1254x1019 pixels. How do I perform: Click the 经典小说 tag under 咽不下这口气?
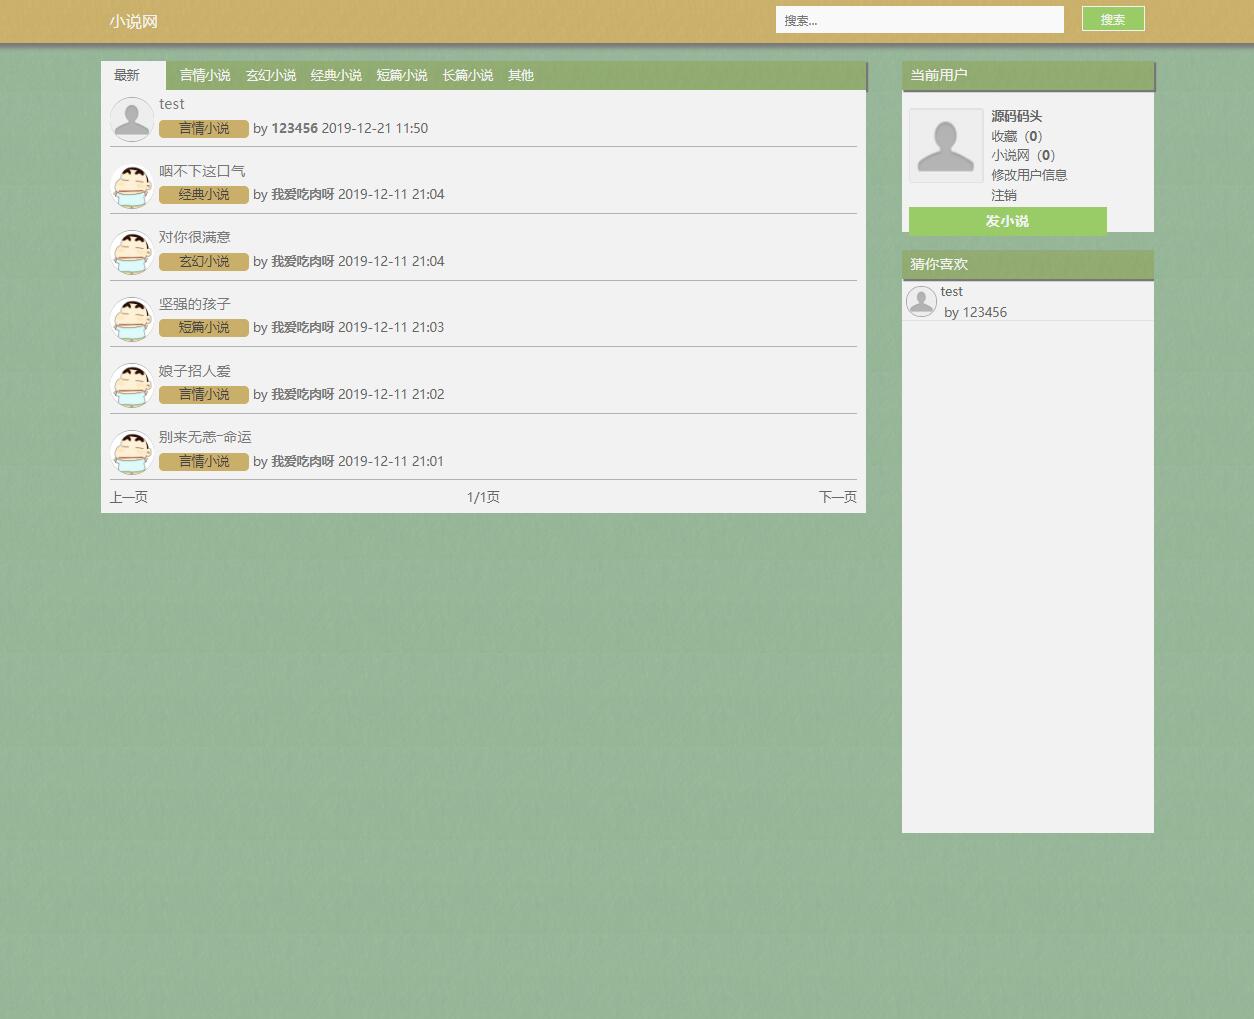pyautogui.click(x=204, y=195)
